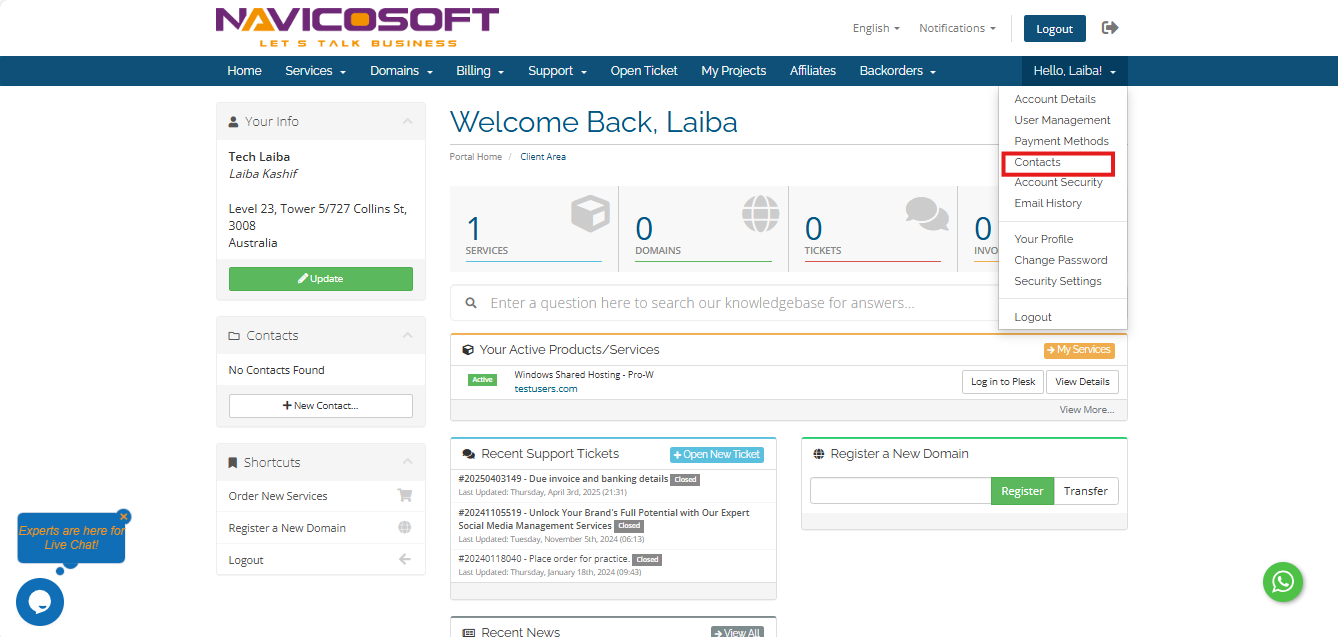Viewport: 1338px width, 637px height.
Task: Click the Log in to Plesk button
Action: click(1002, 382)
